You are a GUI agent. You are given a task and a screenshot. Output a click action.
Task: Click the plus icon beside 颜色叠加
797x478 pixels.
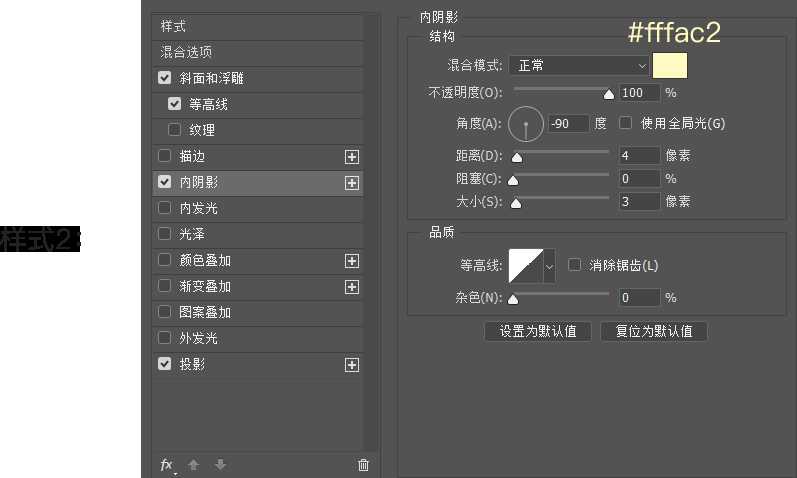[x=351, y=261]
